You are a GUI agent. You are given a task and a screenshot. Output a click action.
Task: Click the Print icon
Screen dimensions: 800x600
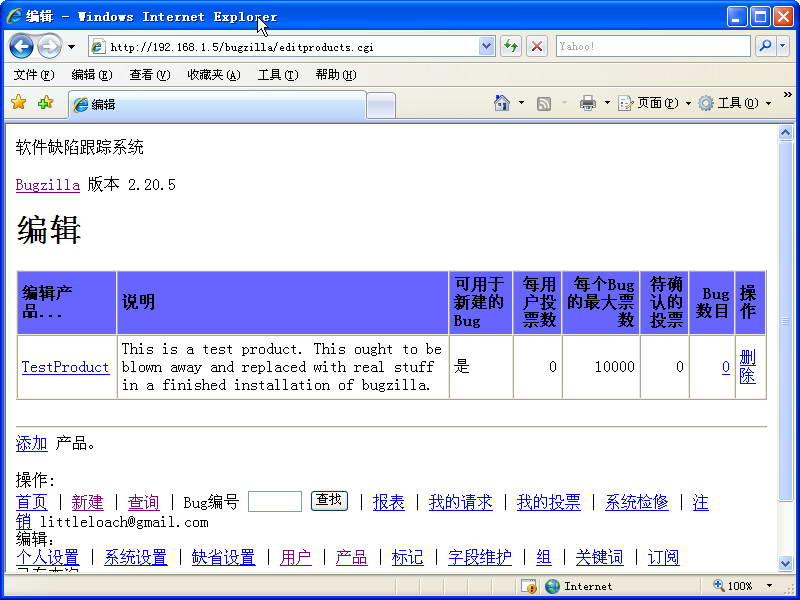[x=588, y=103]
